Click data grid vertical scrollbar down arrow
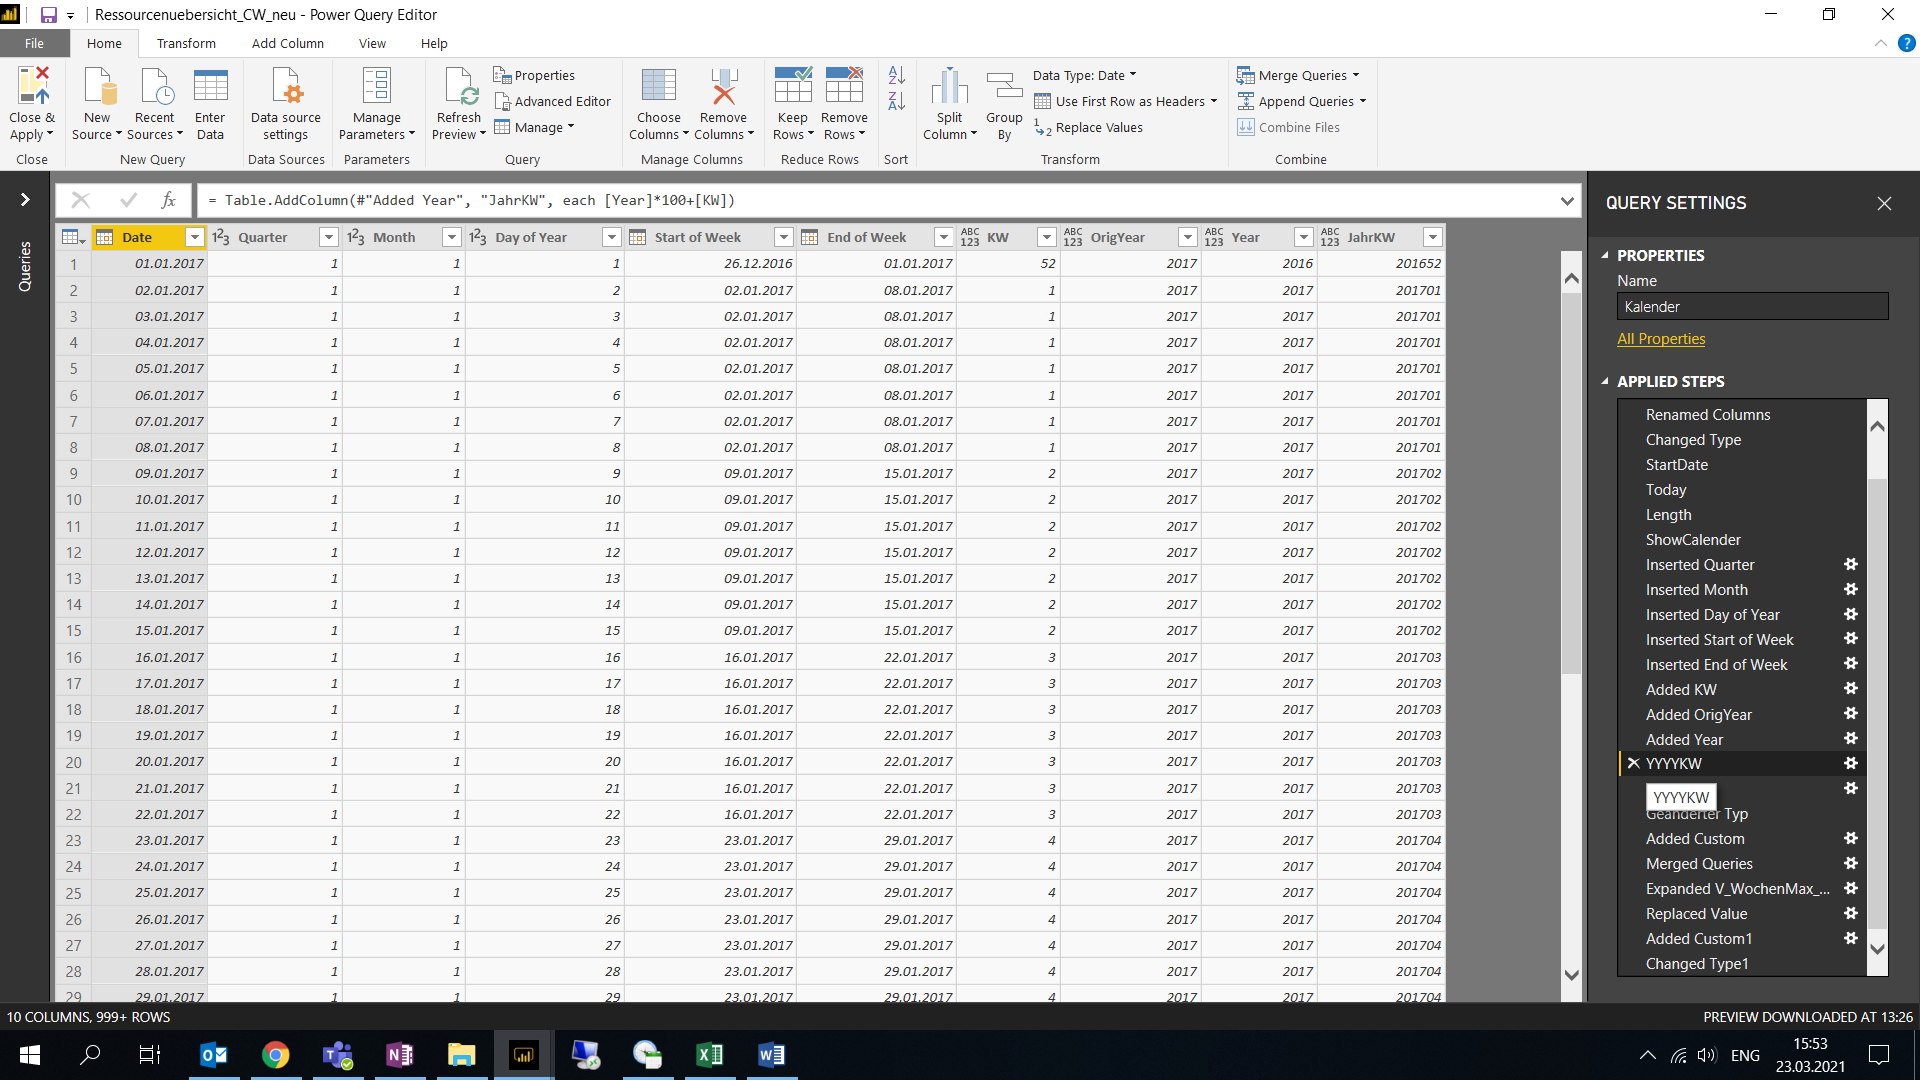 (1571, 975)
